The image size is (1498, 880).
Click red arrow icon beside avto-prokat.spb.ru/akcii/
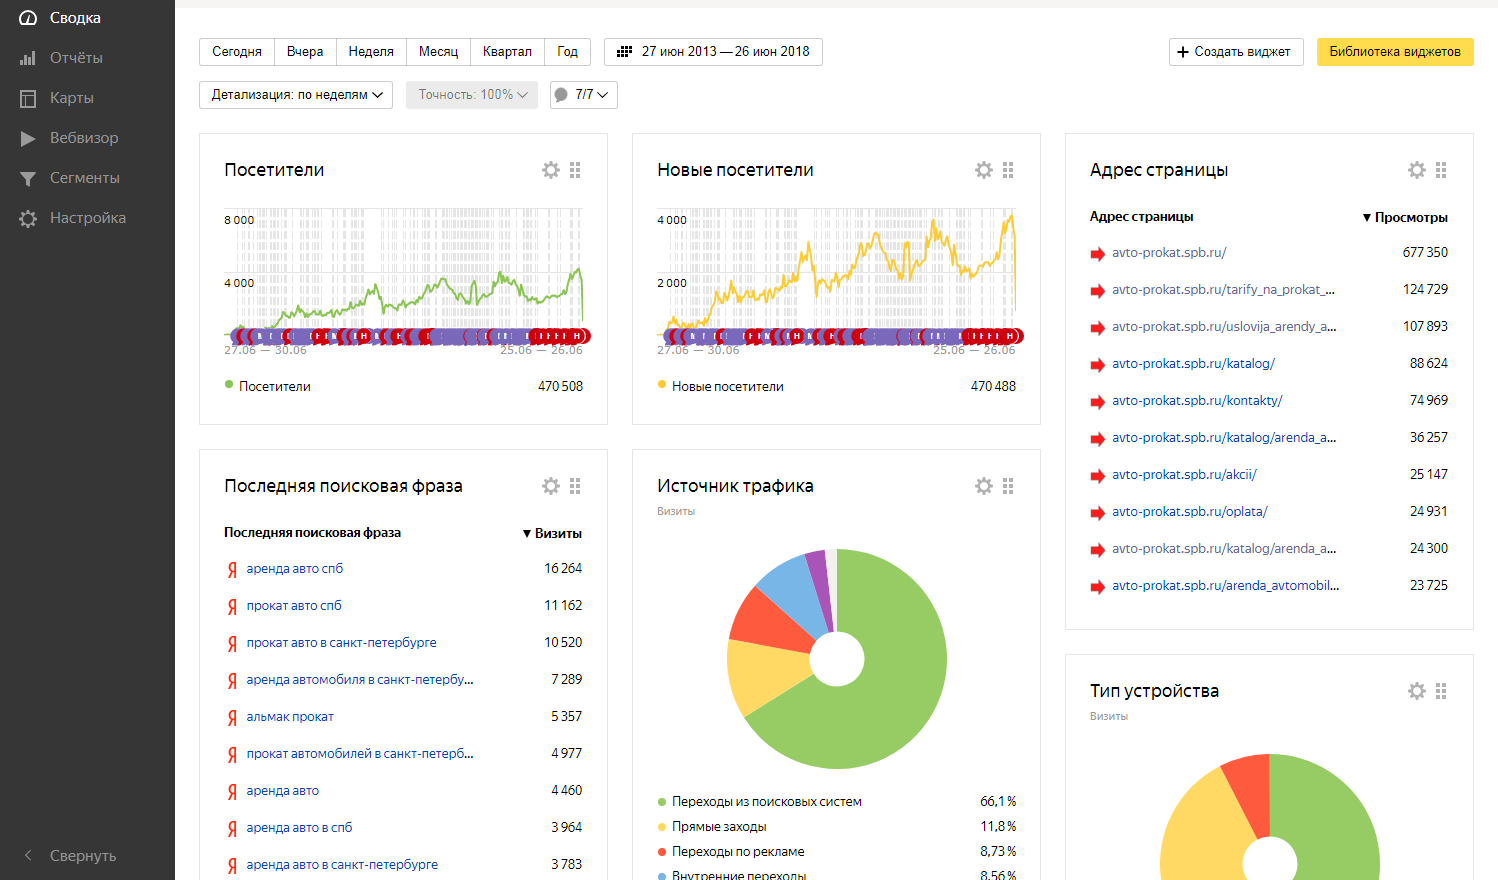[1098, 475]
